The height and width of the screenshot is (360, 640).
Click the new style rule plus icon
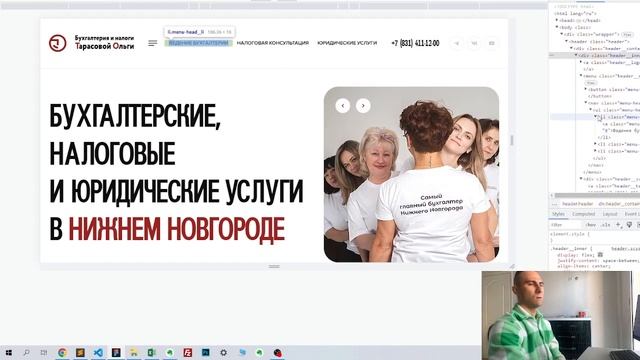[618, 225]
